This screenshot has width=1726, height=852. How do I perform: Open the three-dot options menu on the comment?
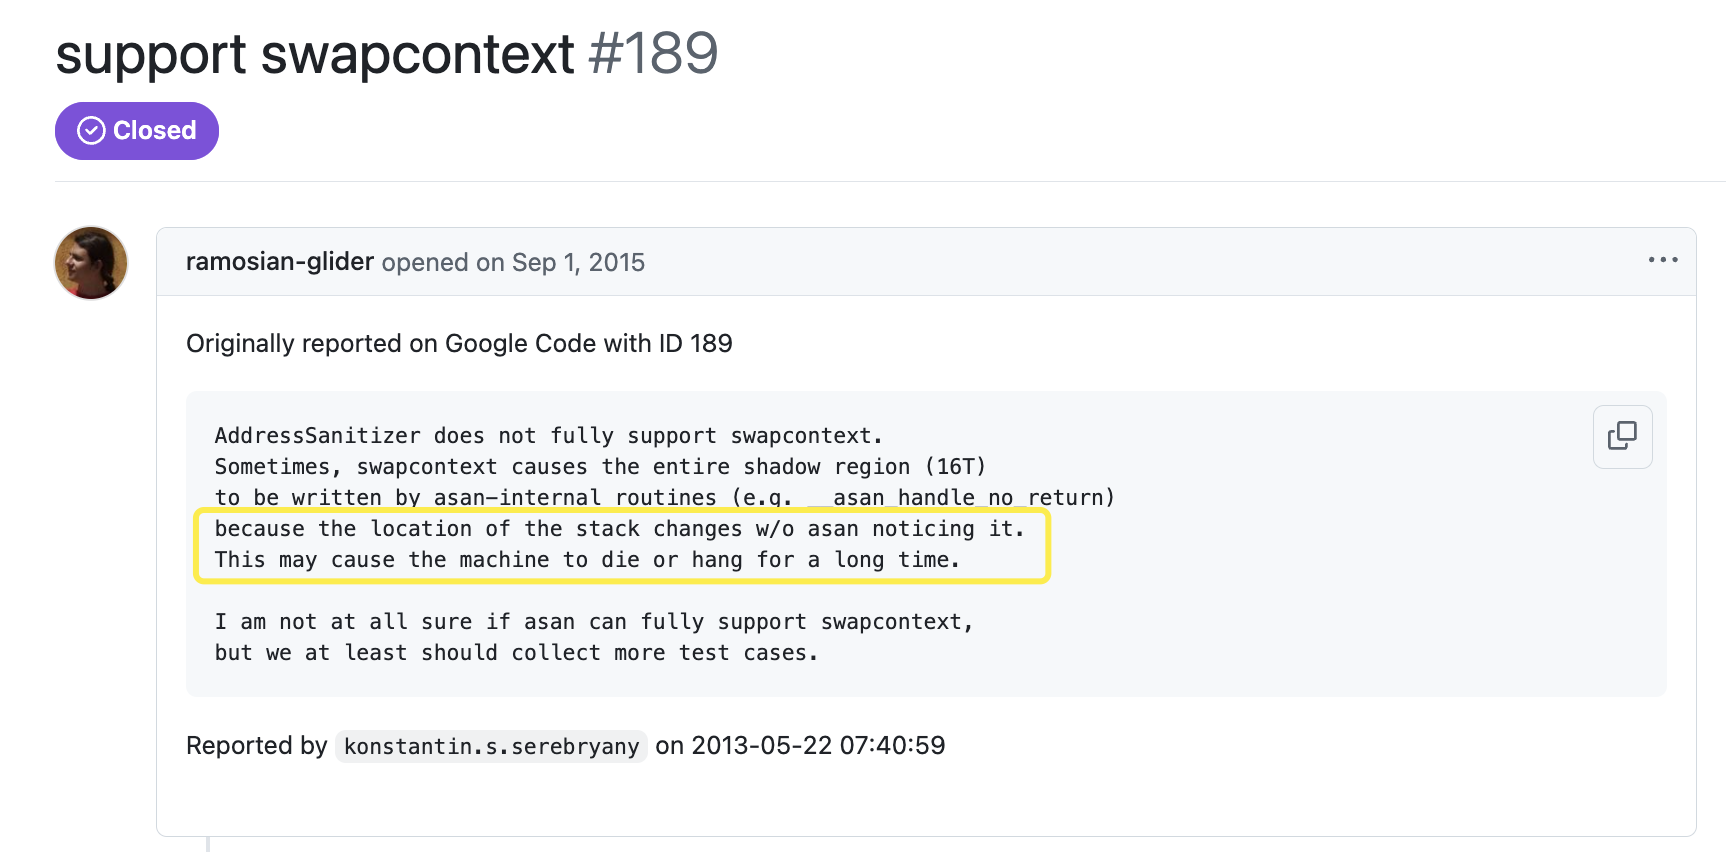(x=1662, y=260)
